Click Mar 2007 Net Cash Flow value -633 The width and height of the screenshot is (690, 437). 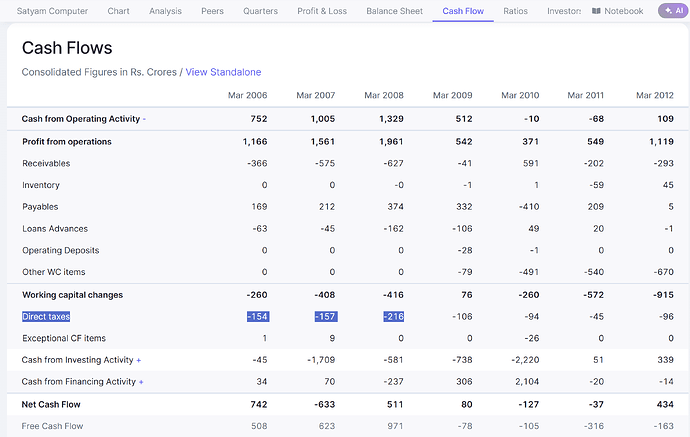[325, 404]
